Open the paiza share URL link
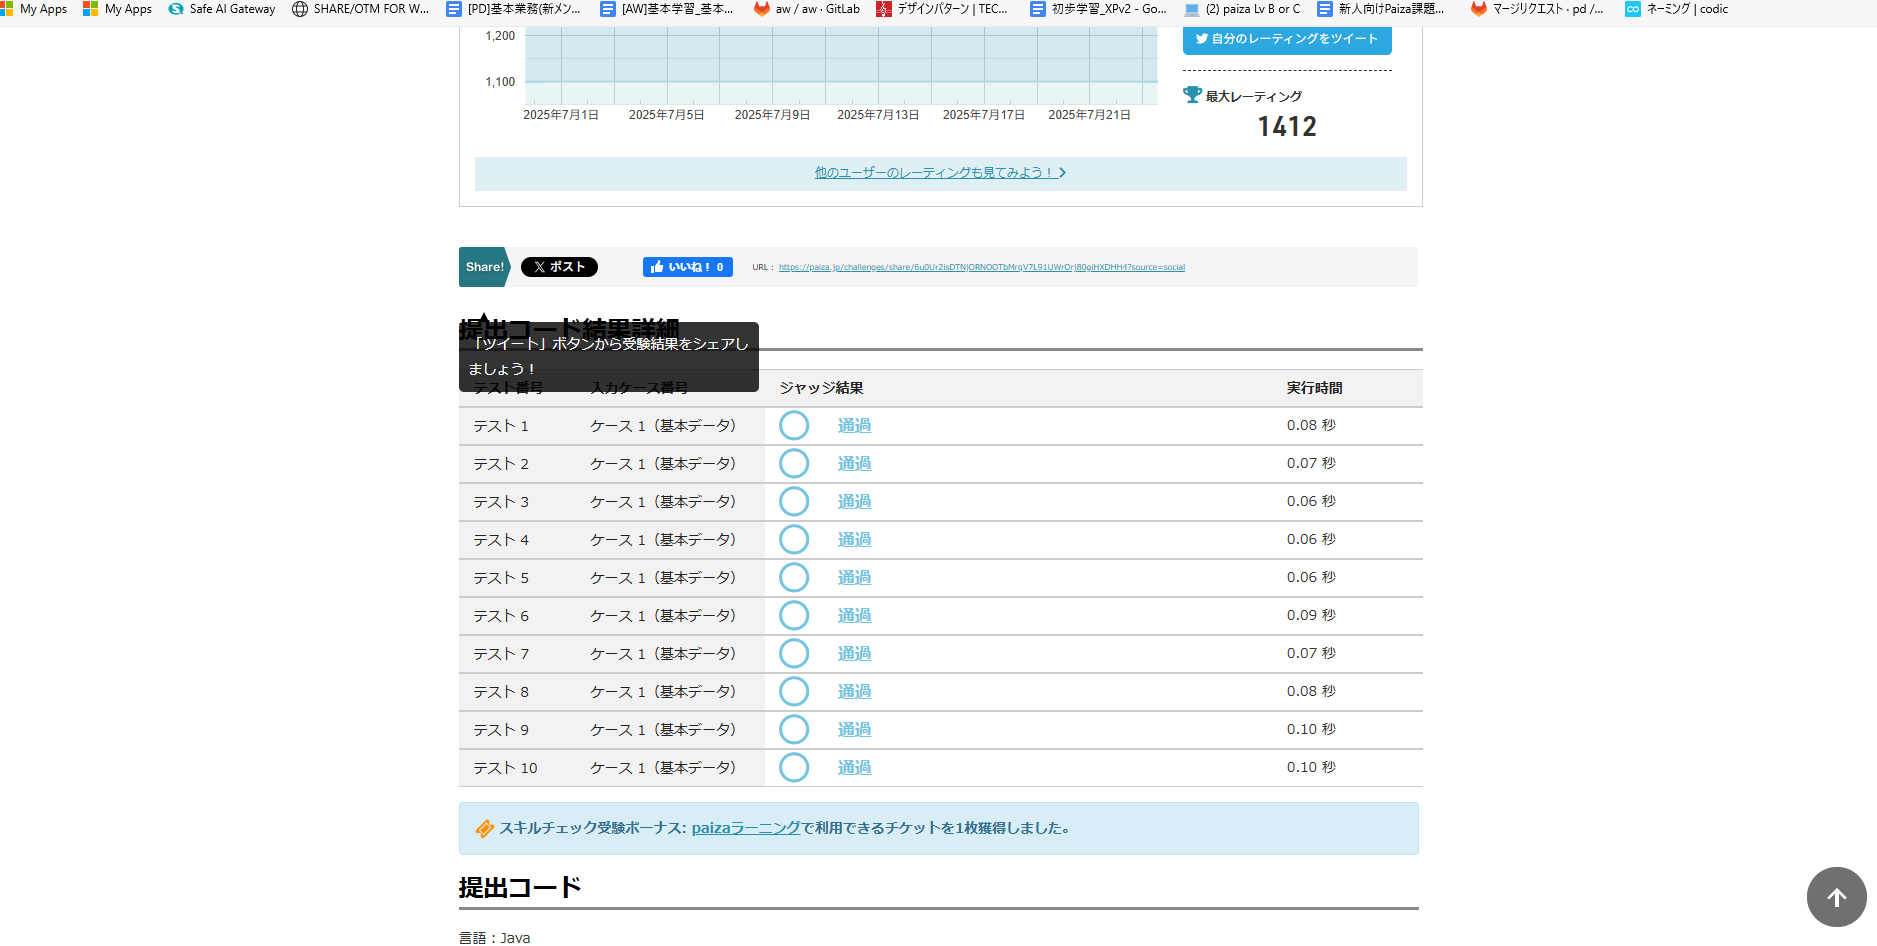 click(981, 267)
